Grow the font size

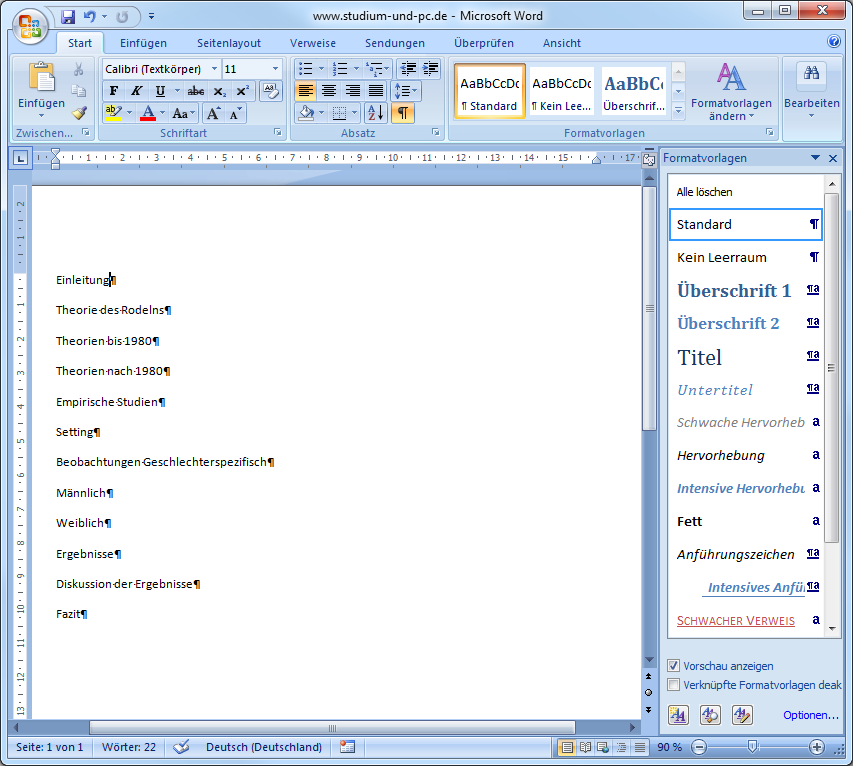pos(213,113)
